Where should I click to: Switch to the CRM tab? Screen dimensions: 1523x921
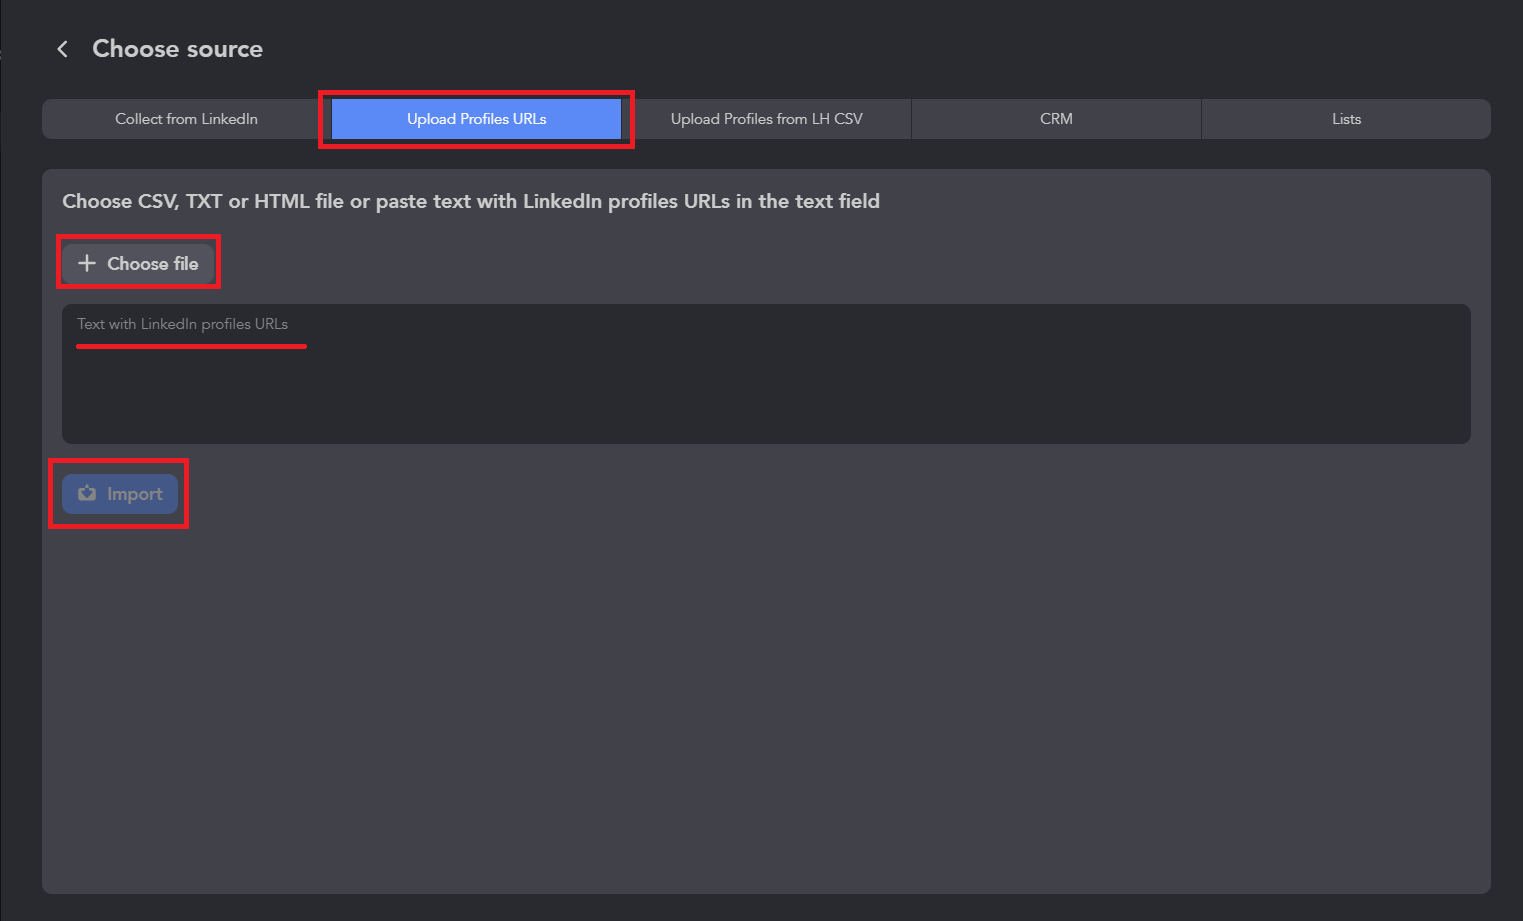point(1056,119)
